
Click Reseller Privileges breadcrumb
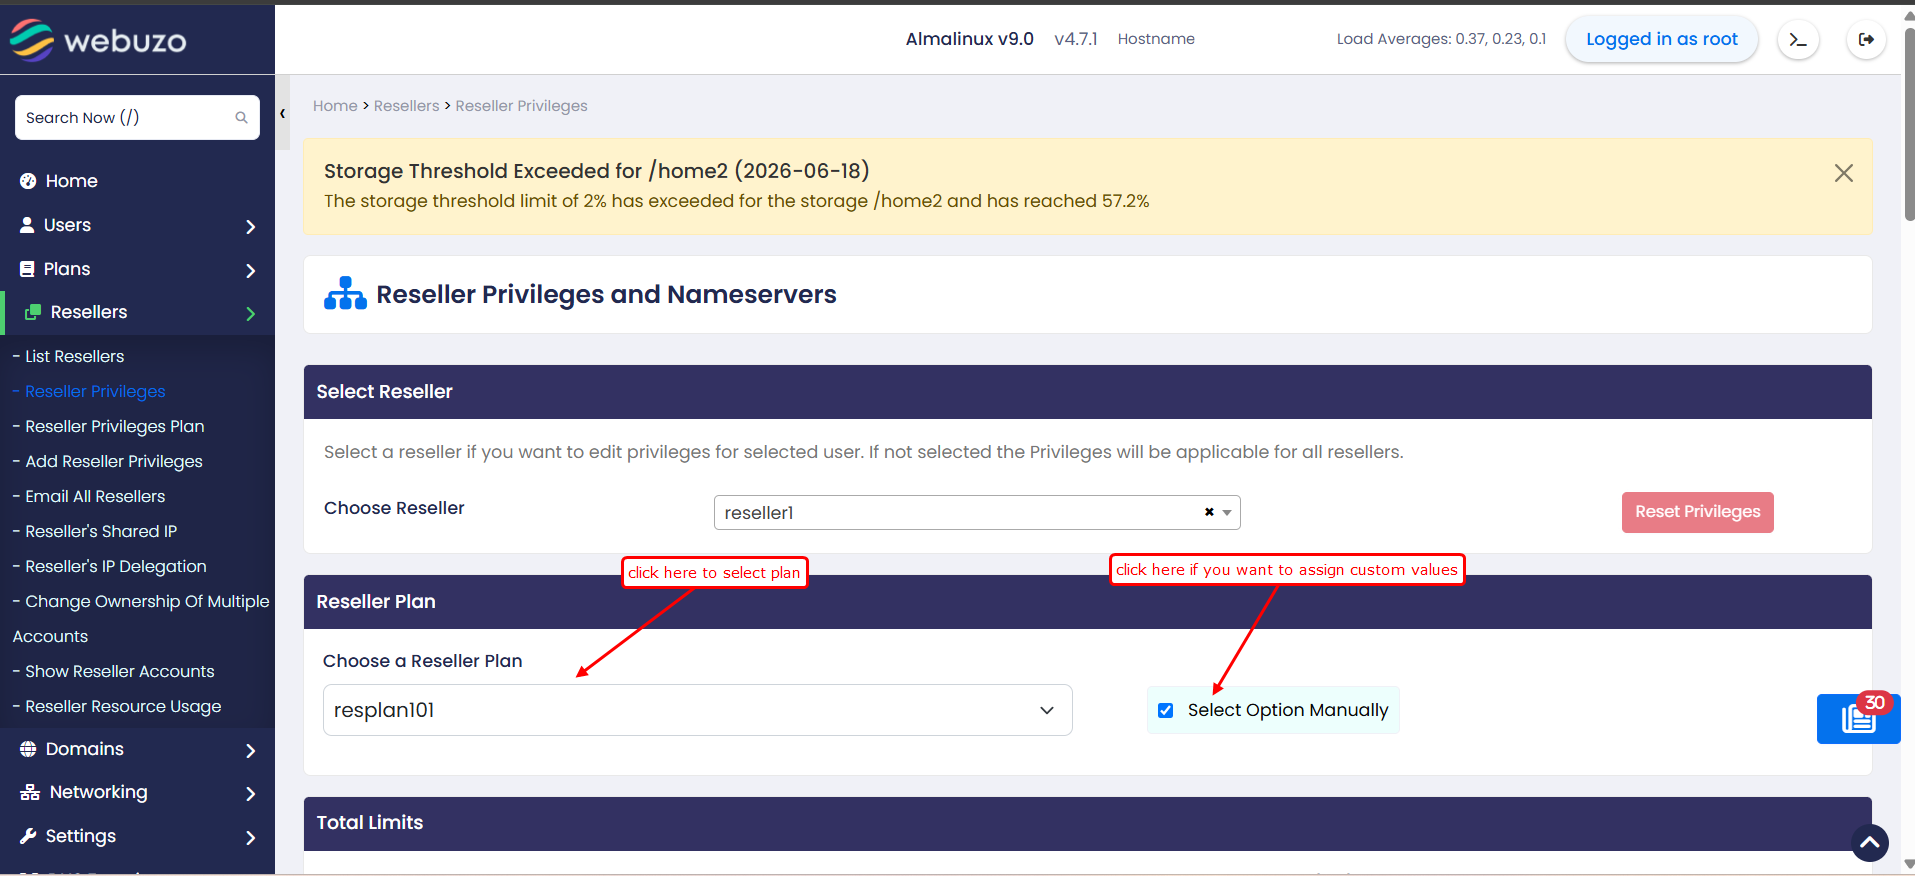tap(521, 106)
